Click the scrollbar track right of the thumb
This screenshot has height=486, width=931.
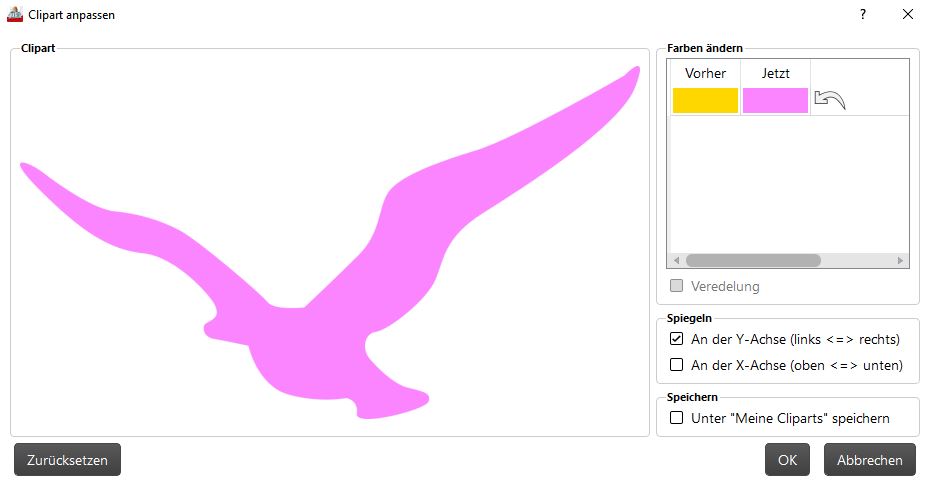[857, 261]
